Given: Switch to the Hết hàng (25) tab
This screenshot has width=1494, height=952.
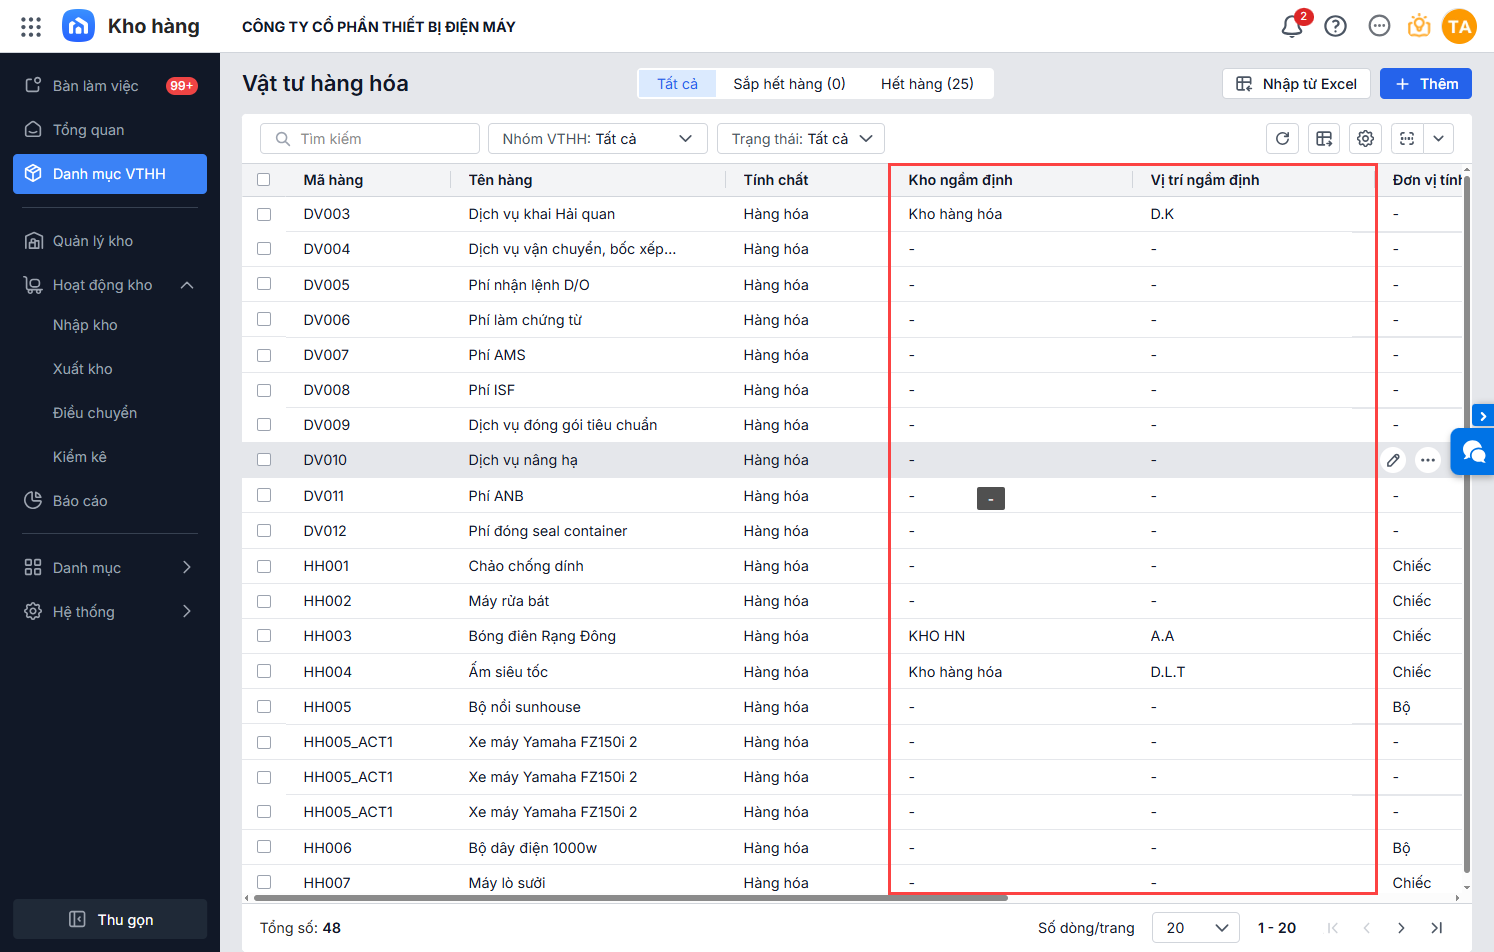Looking at the screenshot, I should pos(926,84).
